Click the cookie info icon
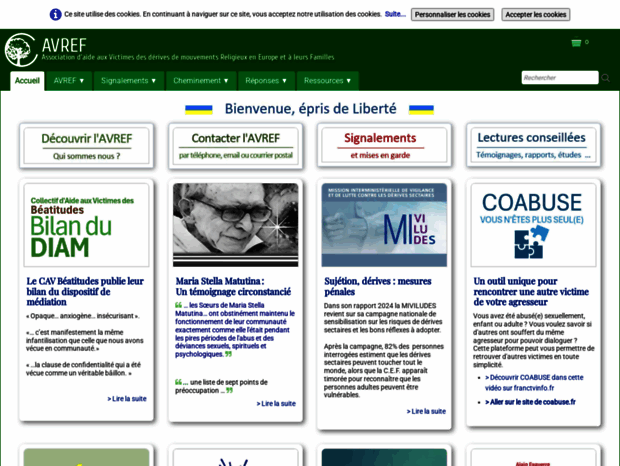 [x=55, y=15]
